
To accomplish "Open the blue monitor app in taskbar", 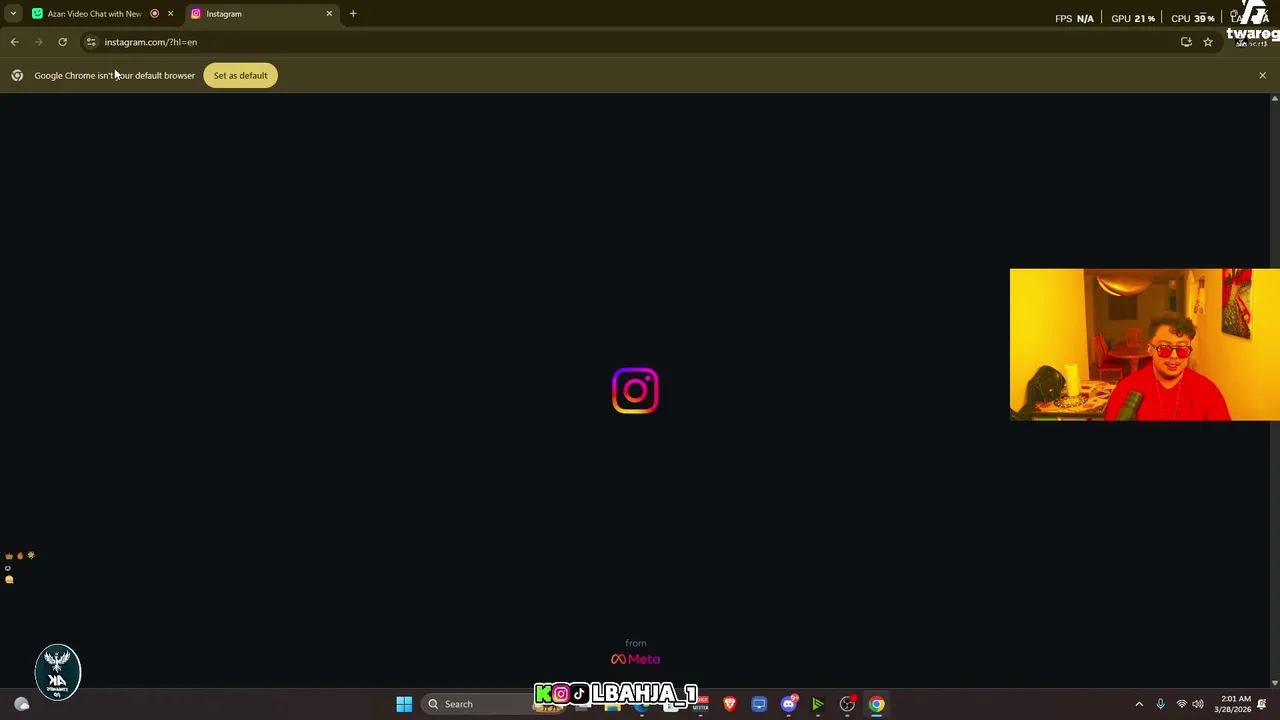I will tap(759, 704).
